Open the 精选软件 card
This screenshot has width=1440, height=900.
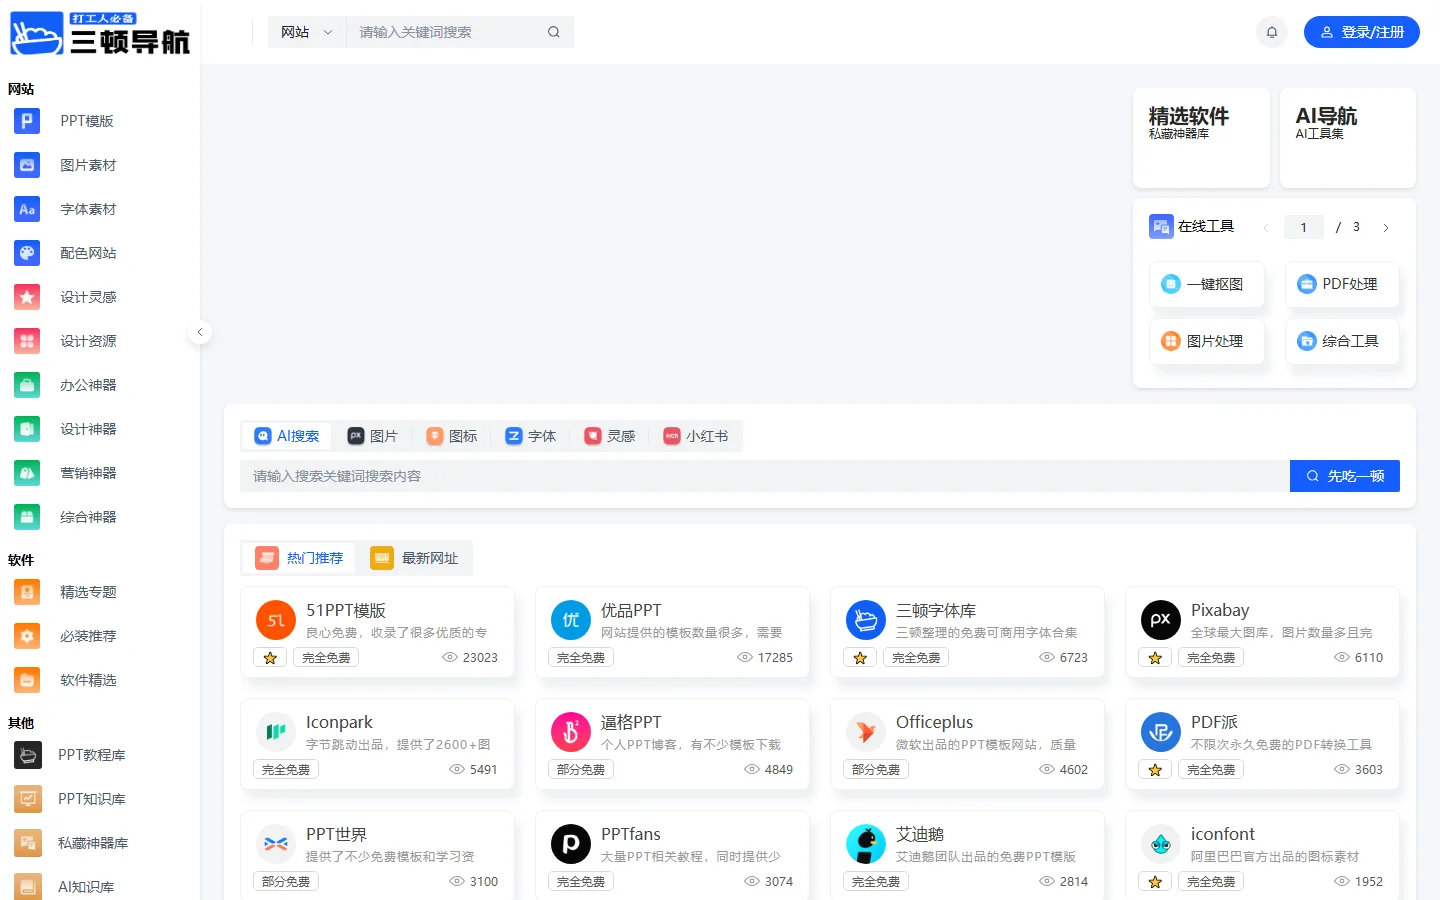[1202, 138]
